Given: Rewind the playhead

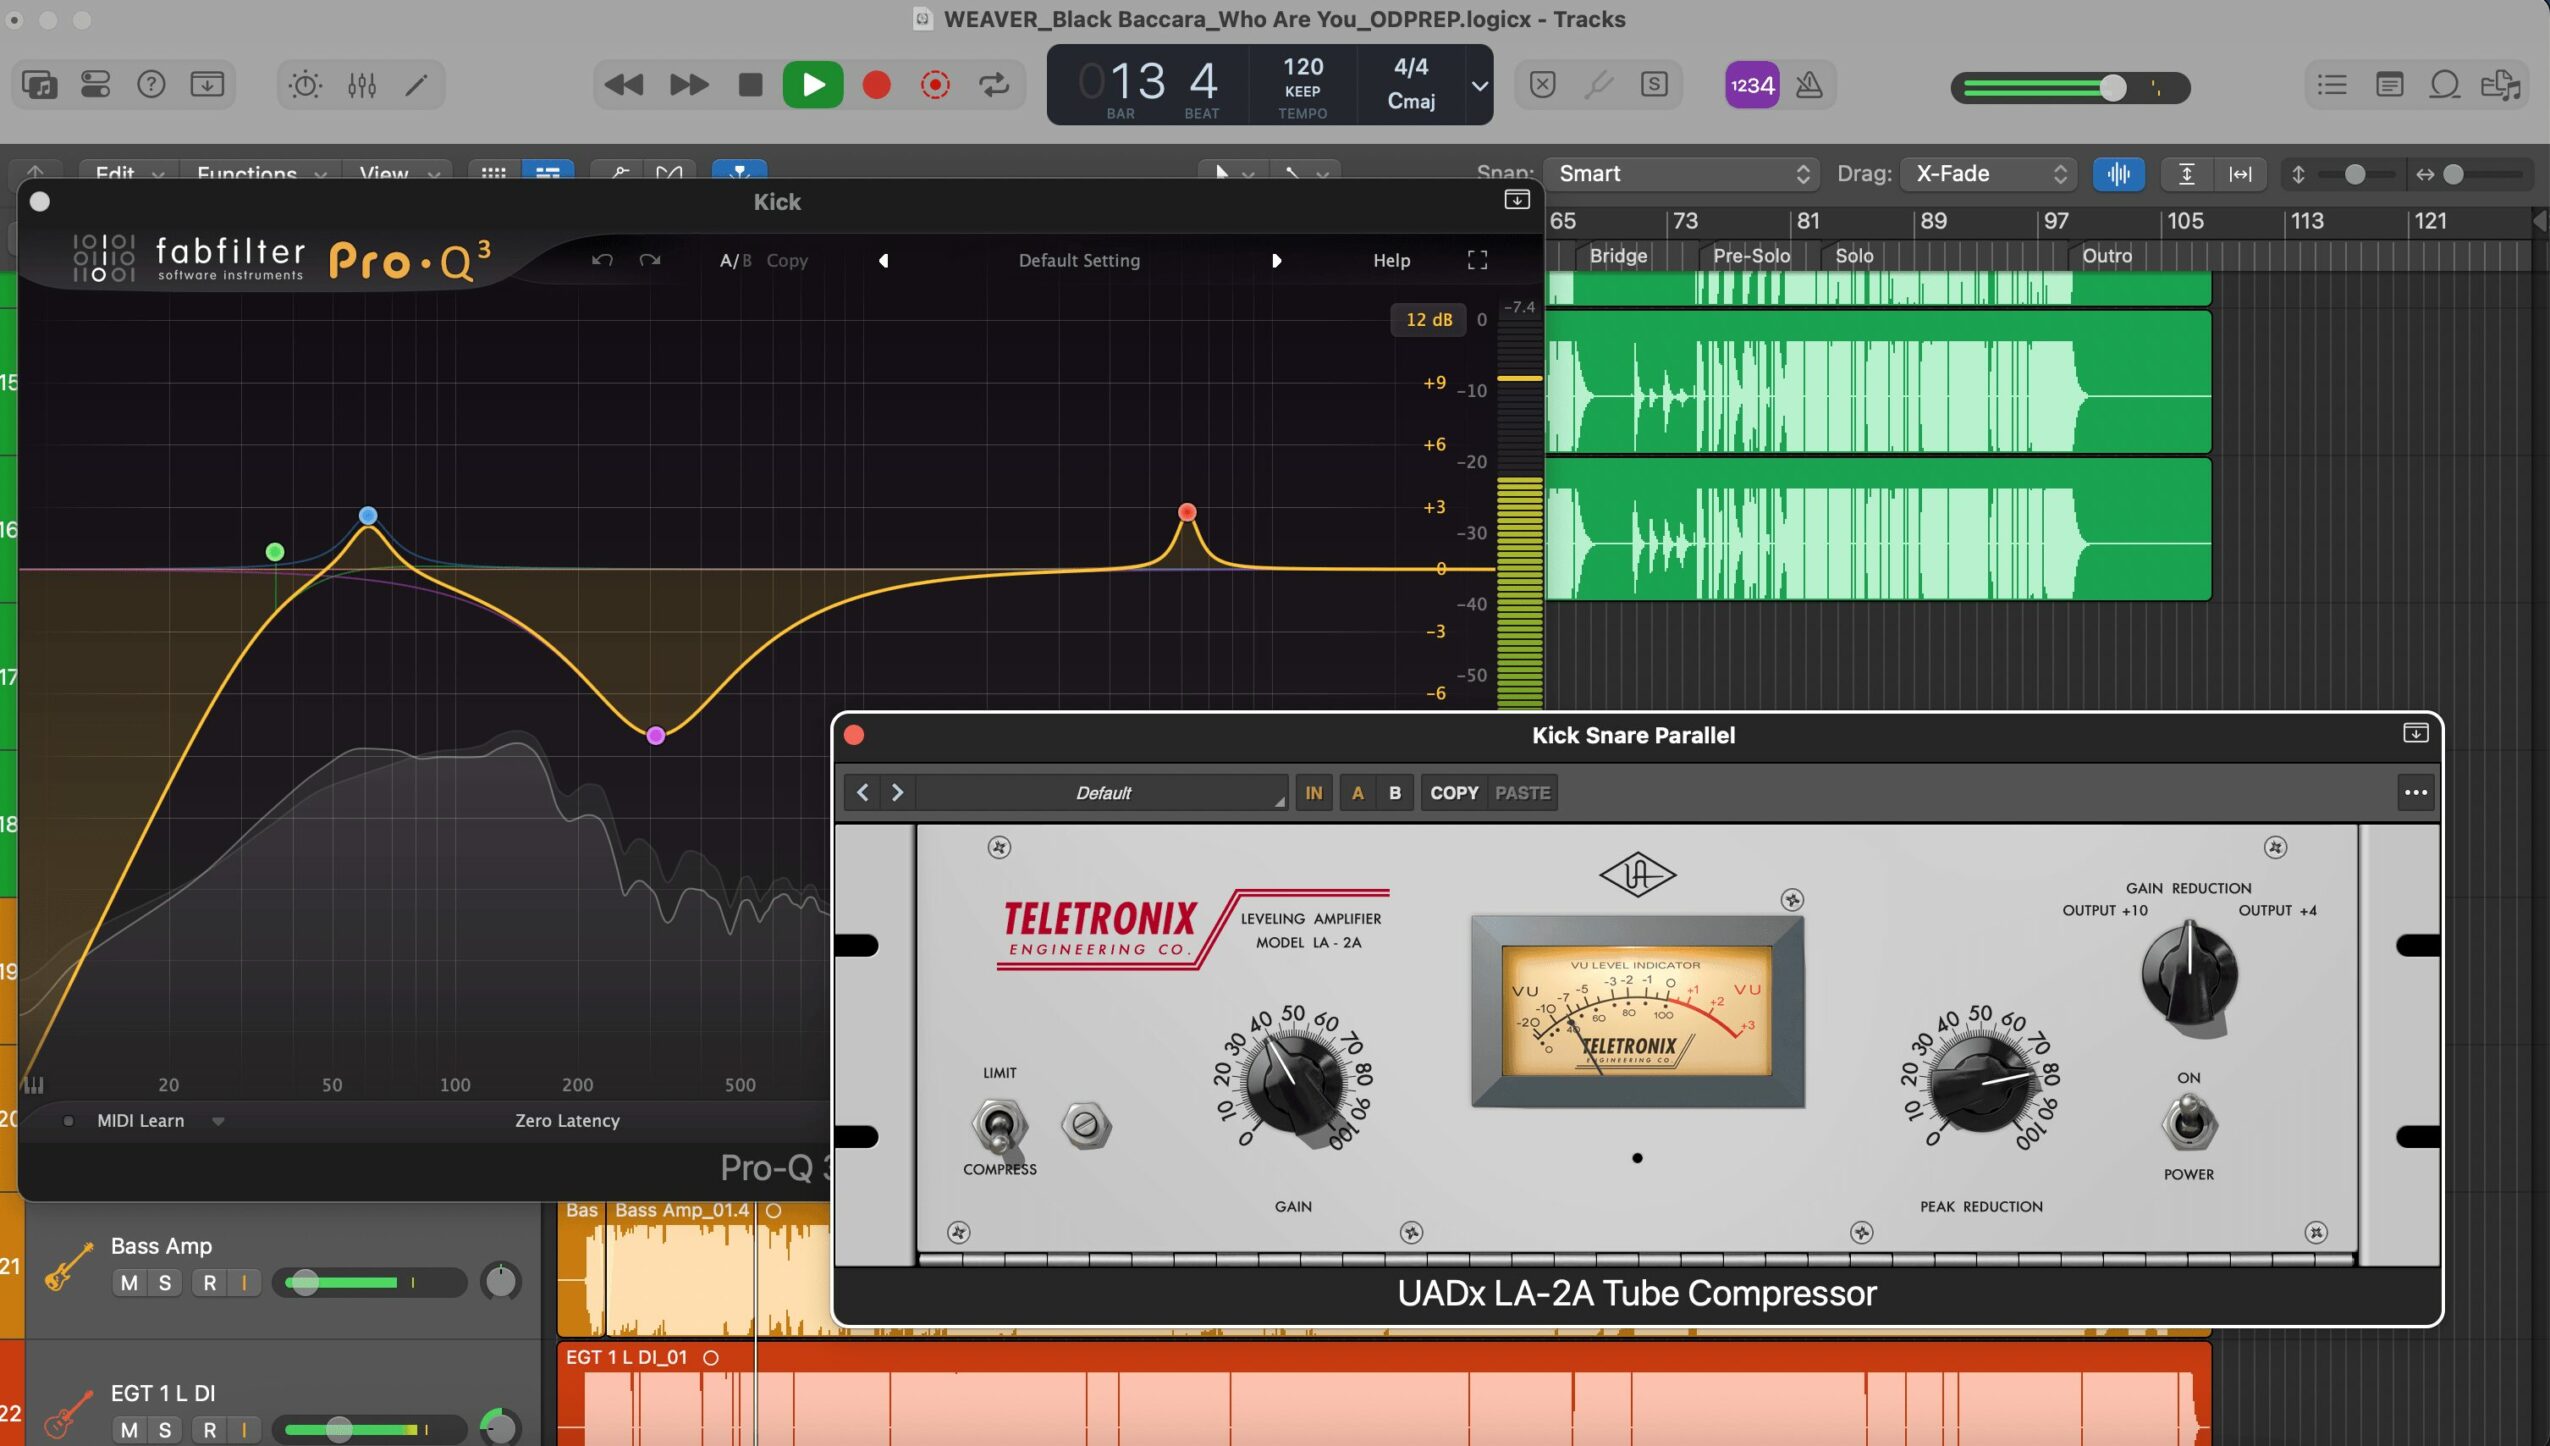Looking at the screenshot, I should [624, 85].
